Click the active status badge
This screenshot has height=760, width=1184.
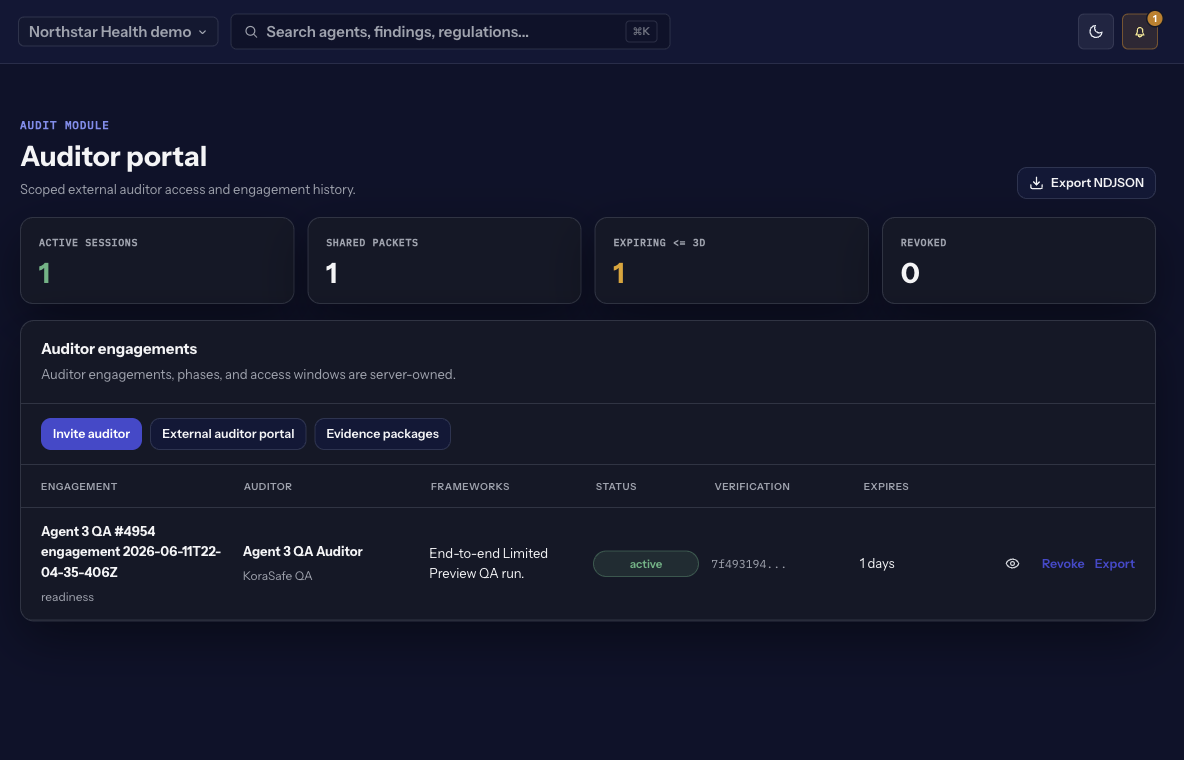point(646,564)
